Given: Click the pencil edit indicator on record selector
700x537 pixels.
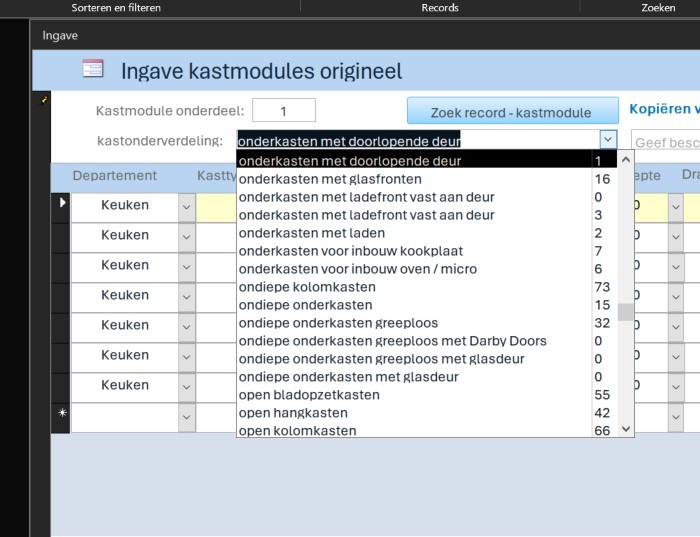Looking at the screenshot, I should [x=44, y=100].
